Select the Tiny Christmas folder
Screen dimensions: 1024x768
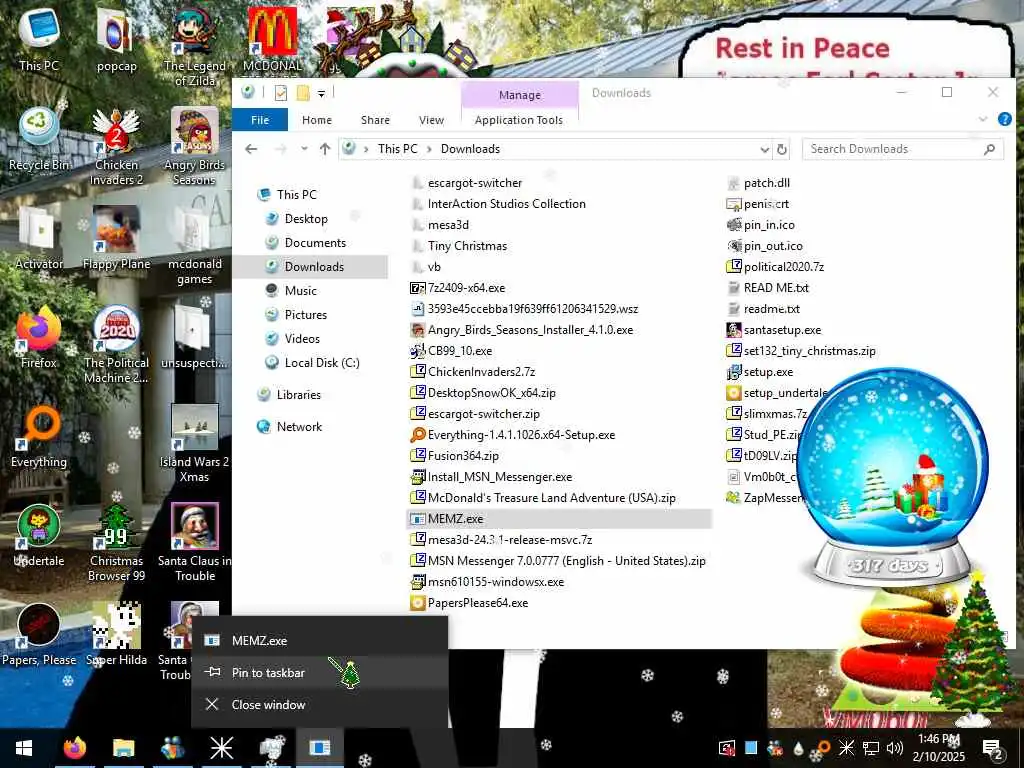click(467, 246)
